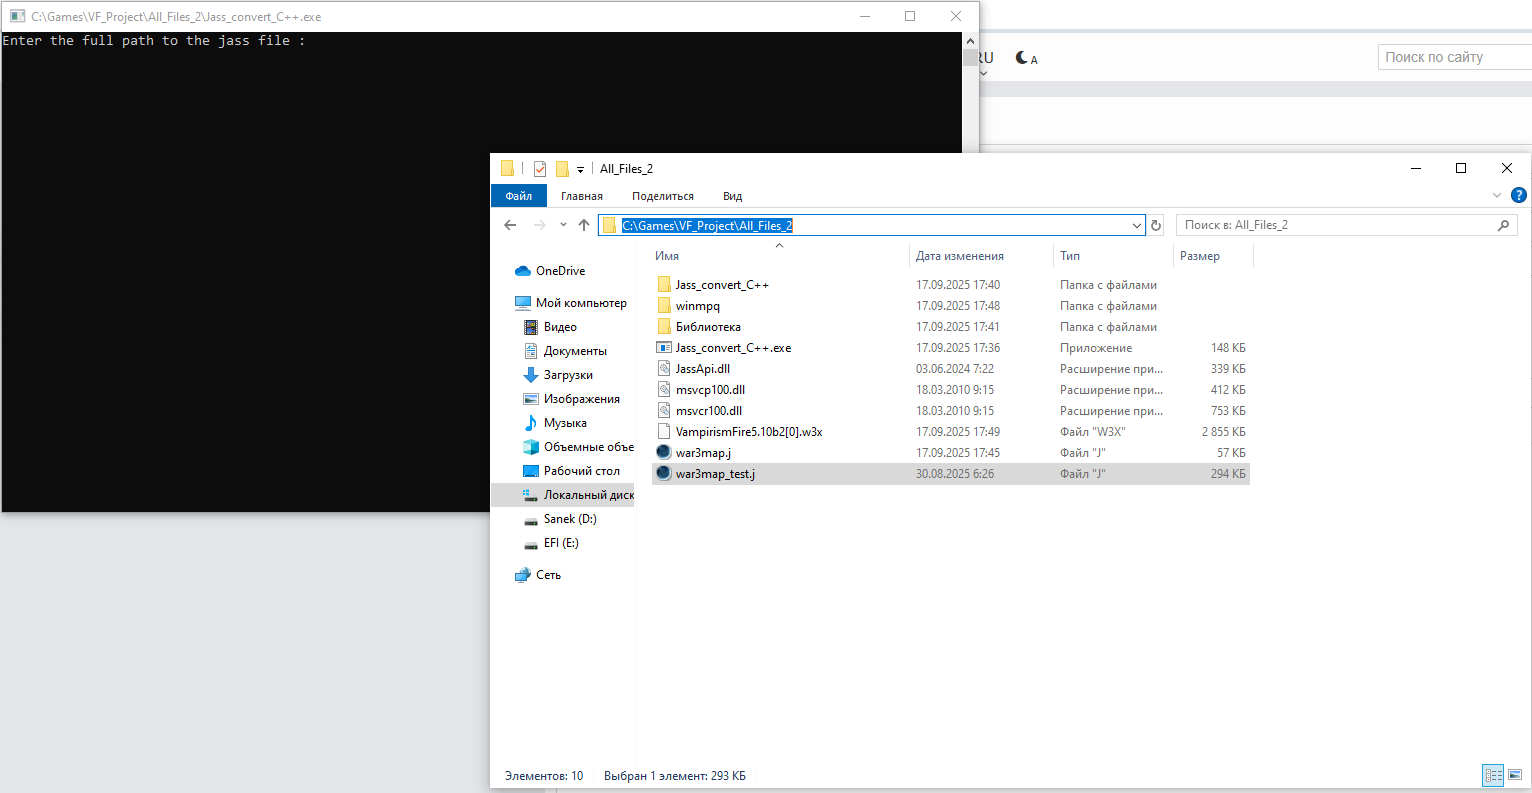The width and height of the screenshot is (1532, 793).
Task: Switch Explorer to the large thumbnails view
Action: click(x=1515, y=775)
